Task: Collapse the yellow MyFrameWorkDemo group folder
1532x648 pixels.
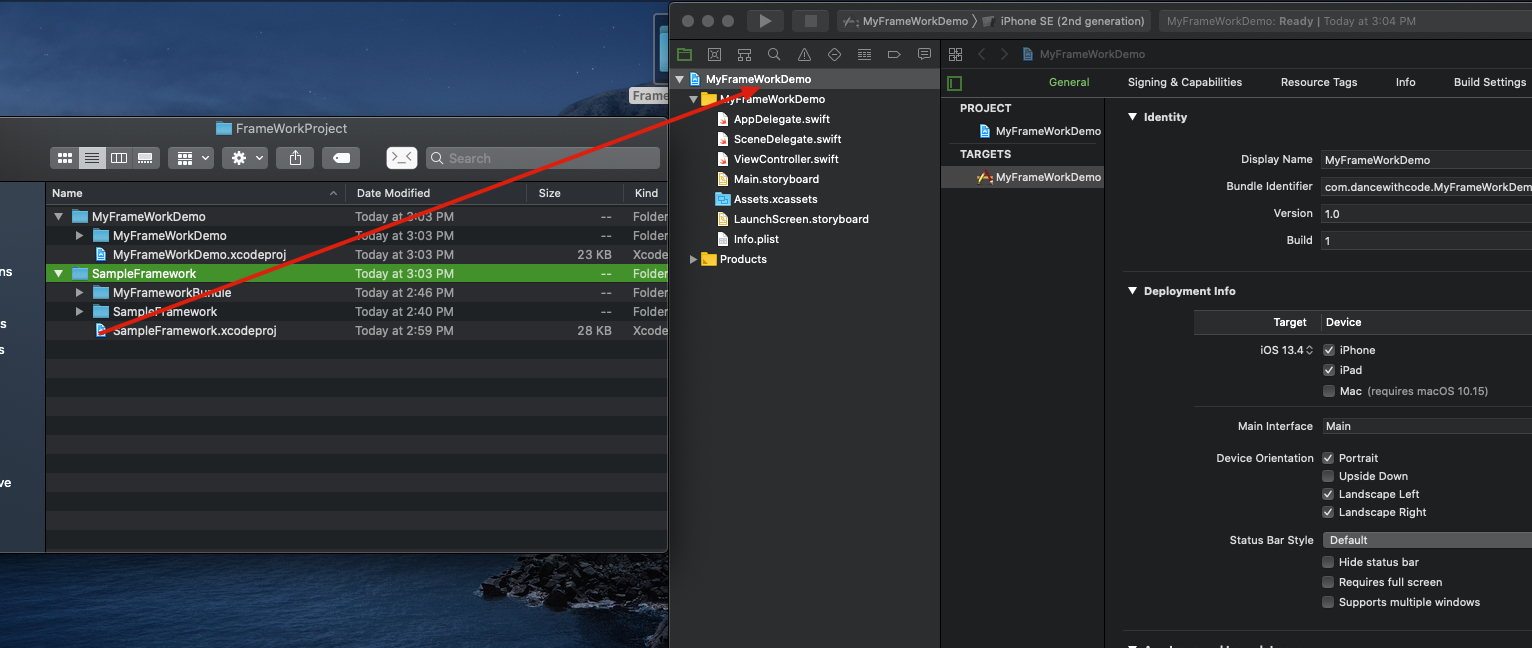Action: [694, 99]
